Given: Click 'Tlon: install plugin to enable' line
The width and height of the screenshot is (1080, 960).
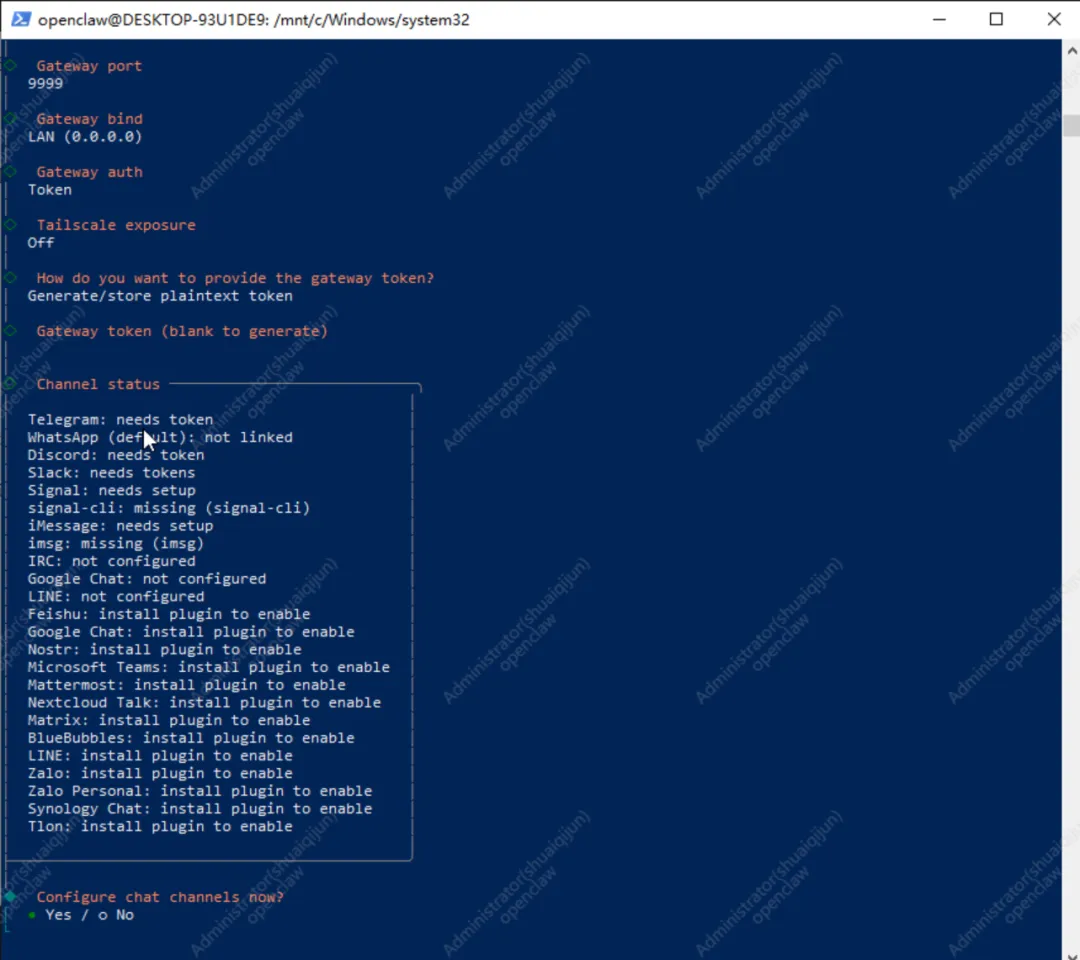Looking at the screenshot, I should [x=160, y=826].
